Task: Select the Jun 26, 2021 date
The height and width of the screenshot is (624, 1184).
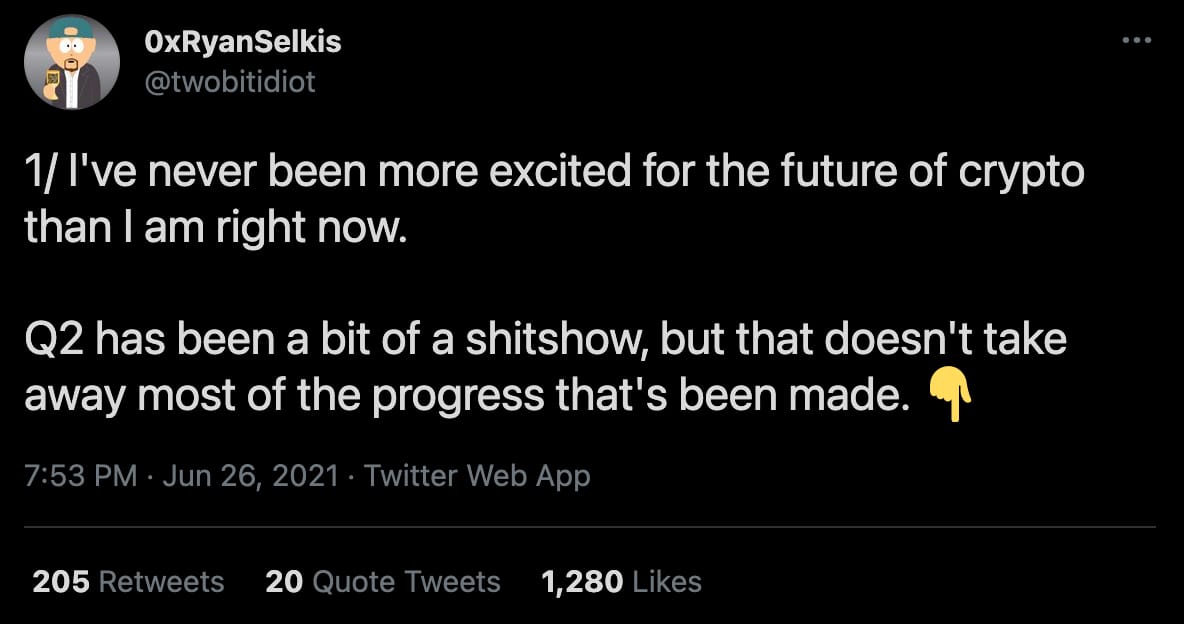Action: [250, 476]
